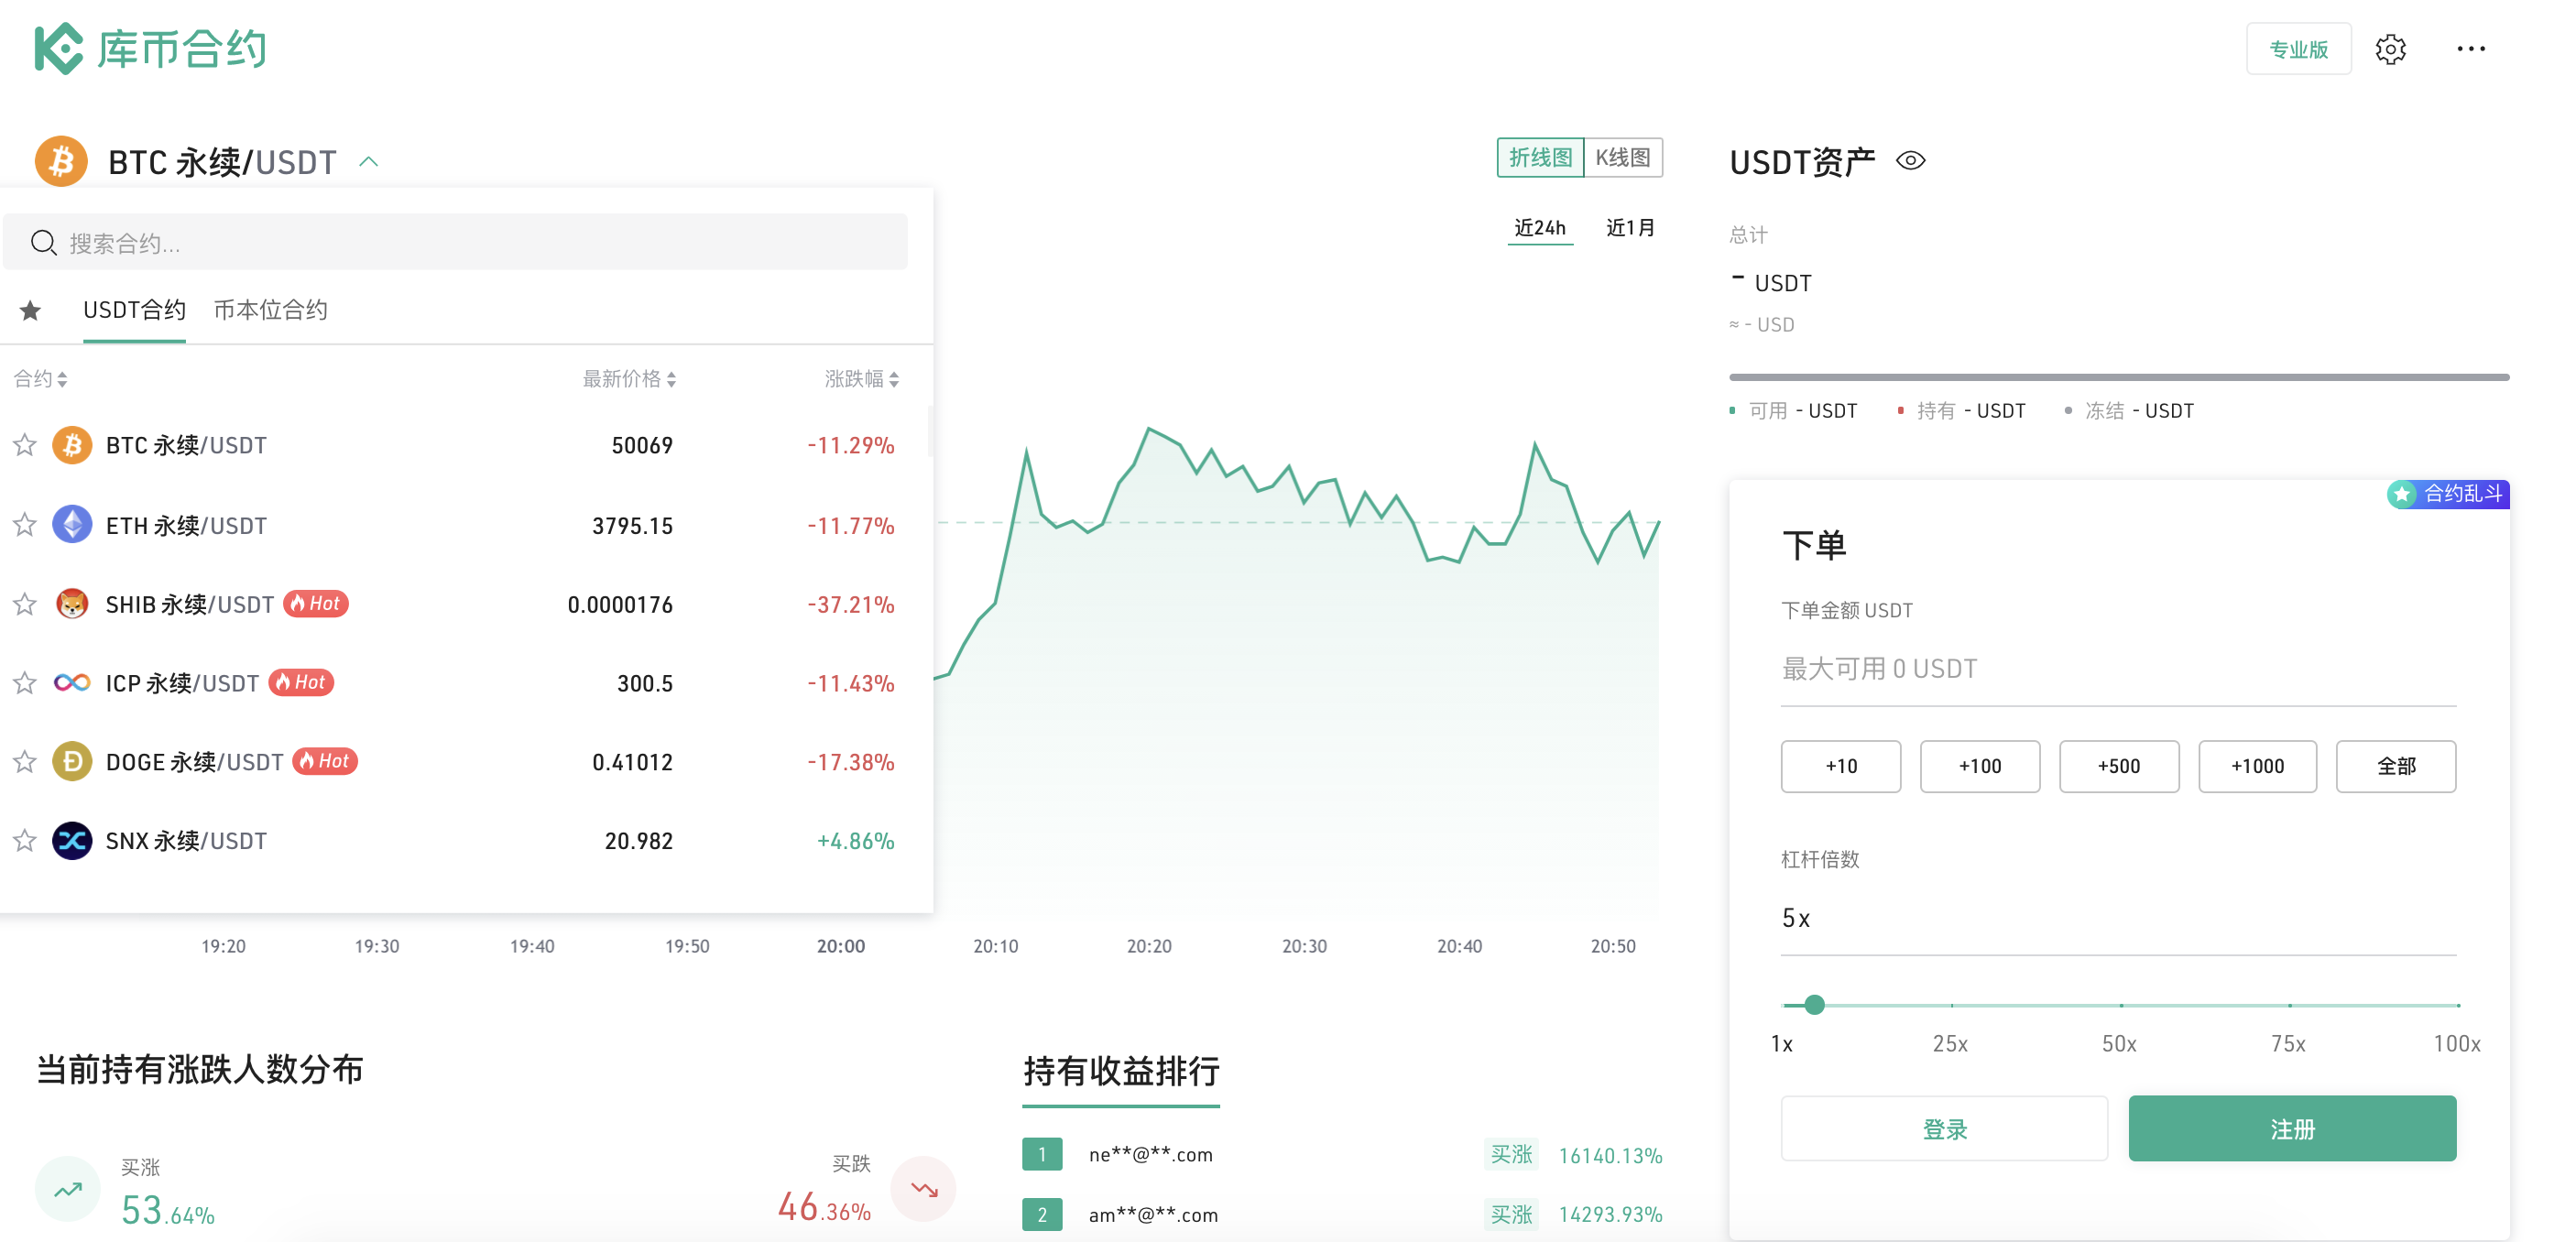Image resolution: width=2576 pixels, height=1242 pixels.
Task: Click the SHIB coin icon
Action: [72, 604]
